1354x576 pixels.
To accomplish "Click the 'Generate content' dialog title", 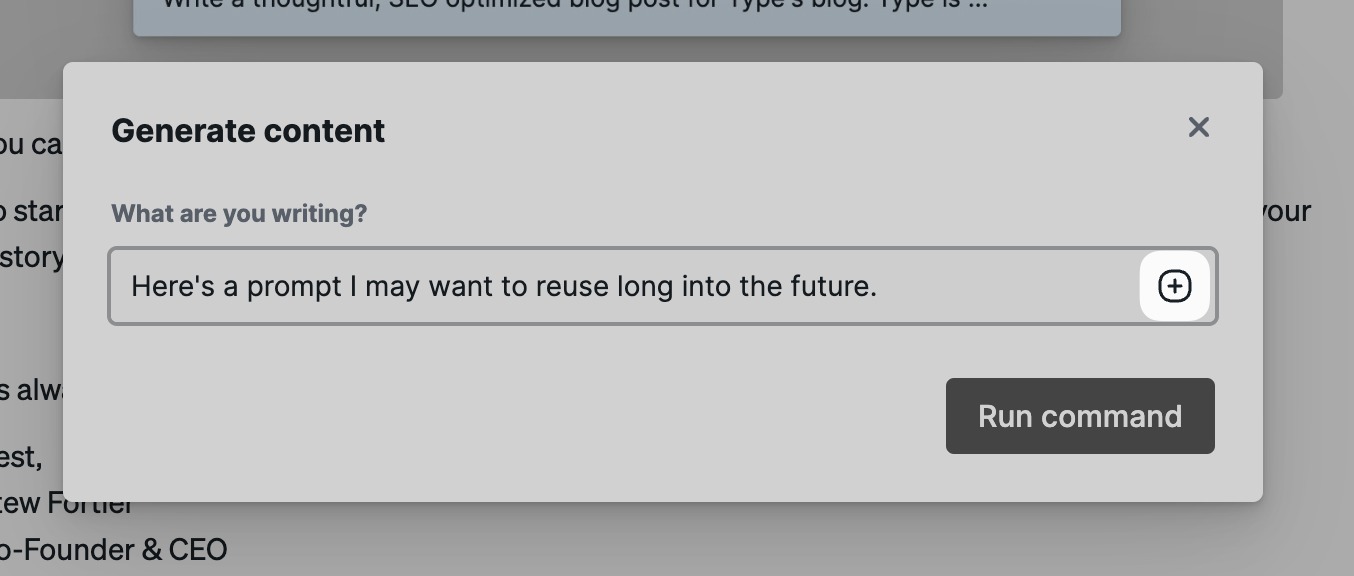I will tap(248, 130).
